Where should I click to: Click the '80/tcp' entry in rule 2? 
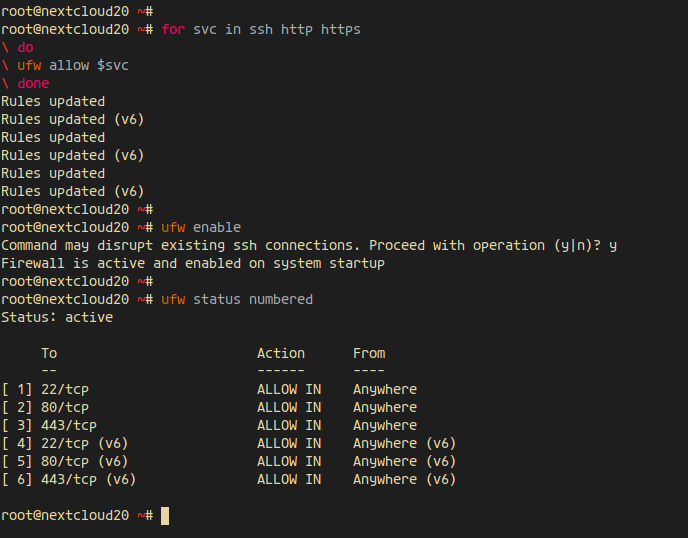pos(65,407)
